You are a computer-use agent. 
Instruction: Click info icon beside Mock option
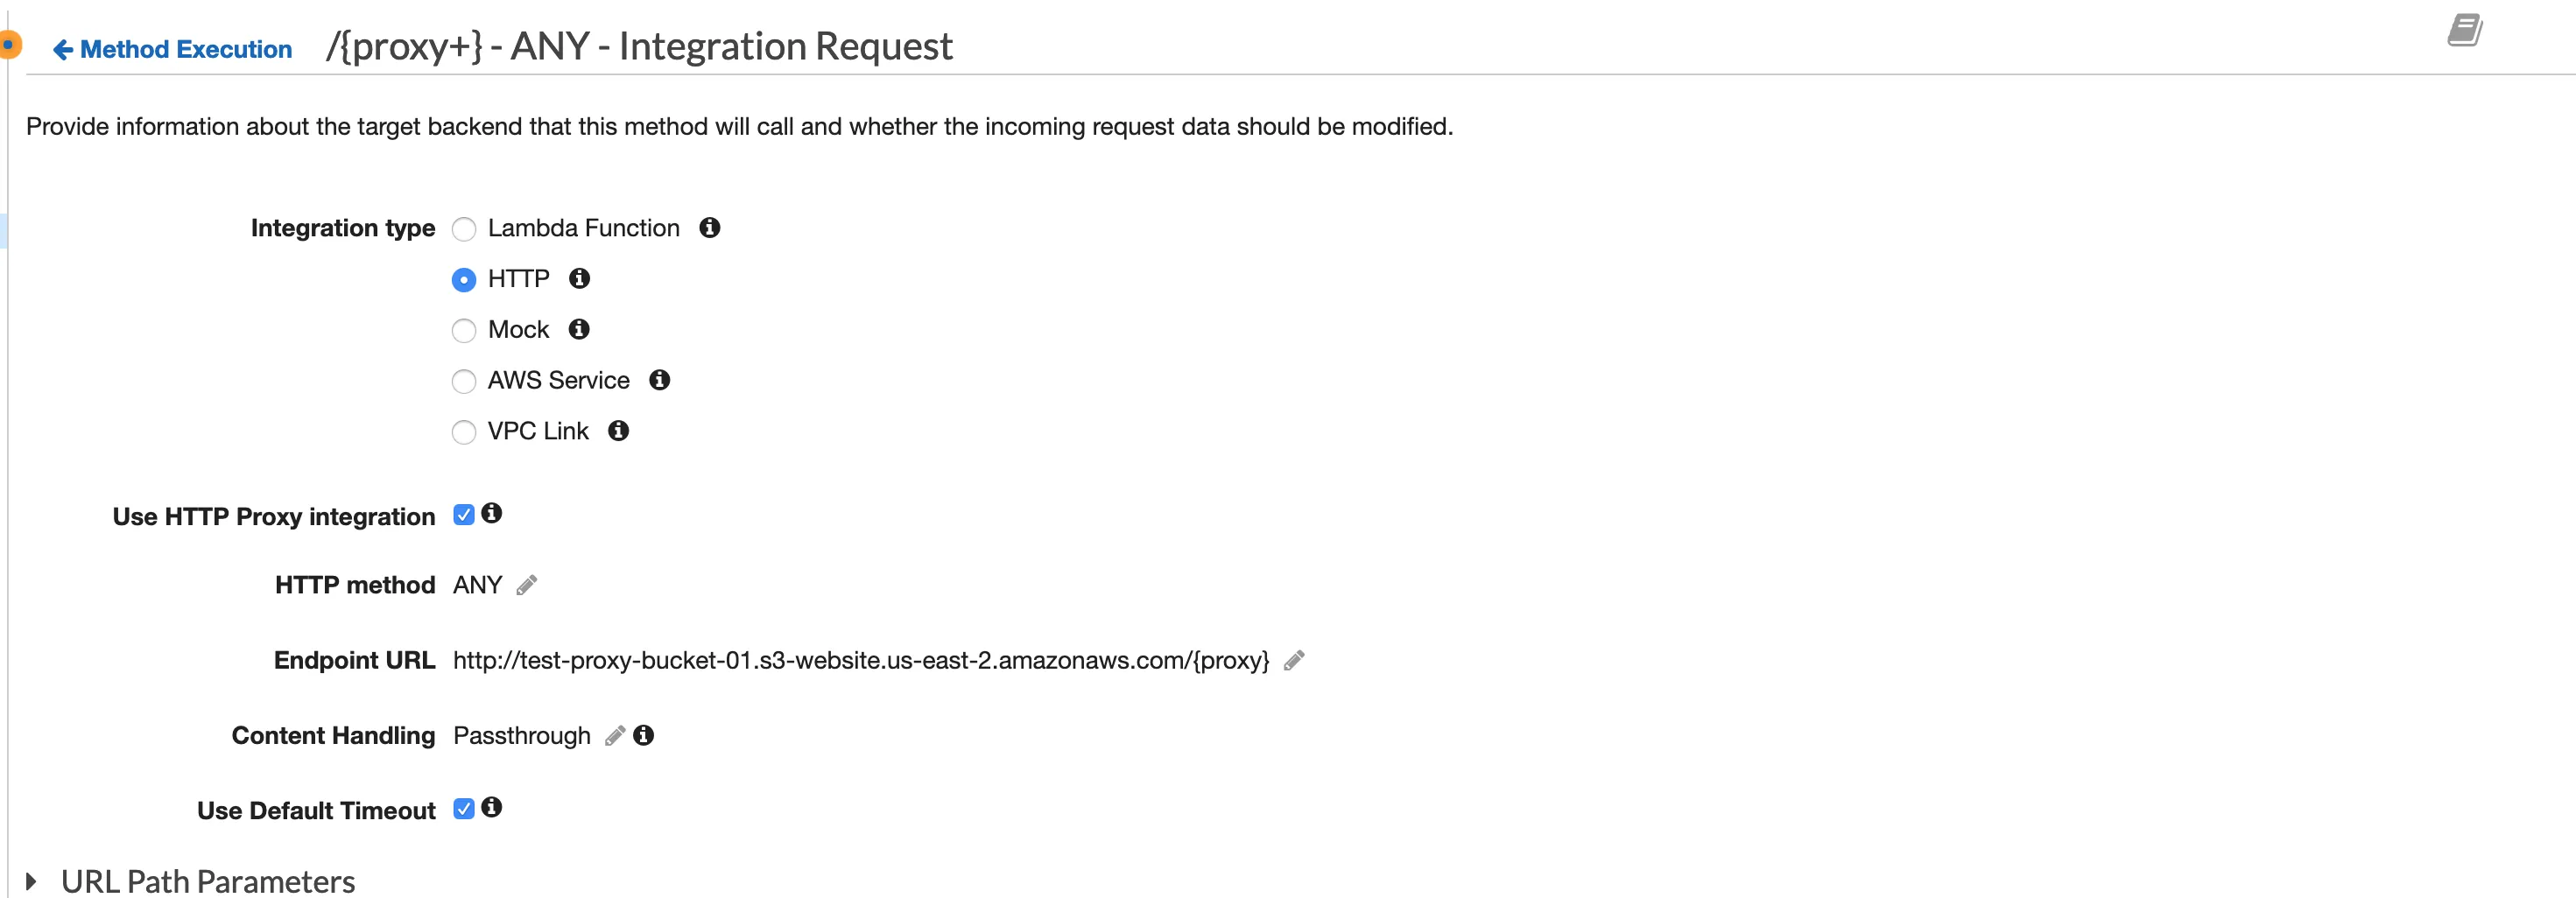578,329
